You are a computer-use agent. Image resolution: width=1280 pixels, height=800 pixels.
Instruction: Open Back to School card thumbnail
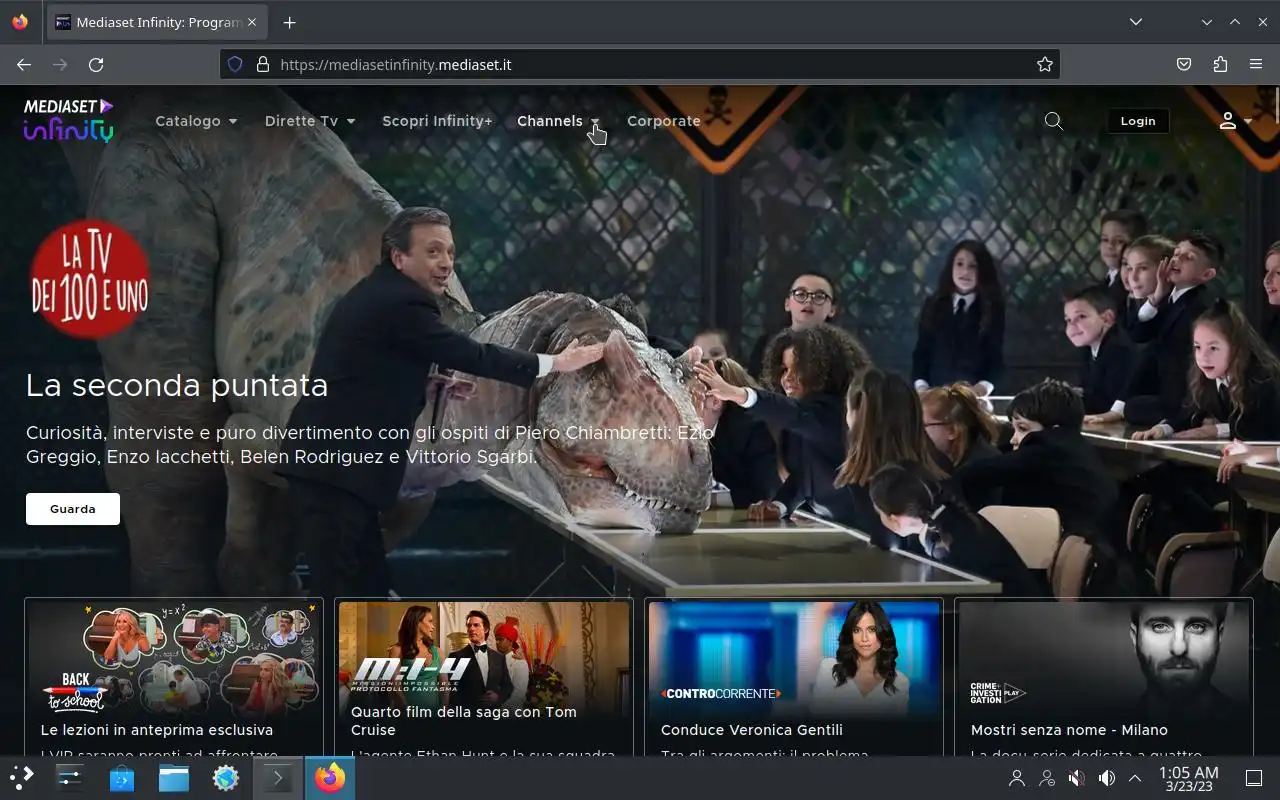point(174,658)
